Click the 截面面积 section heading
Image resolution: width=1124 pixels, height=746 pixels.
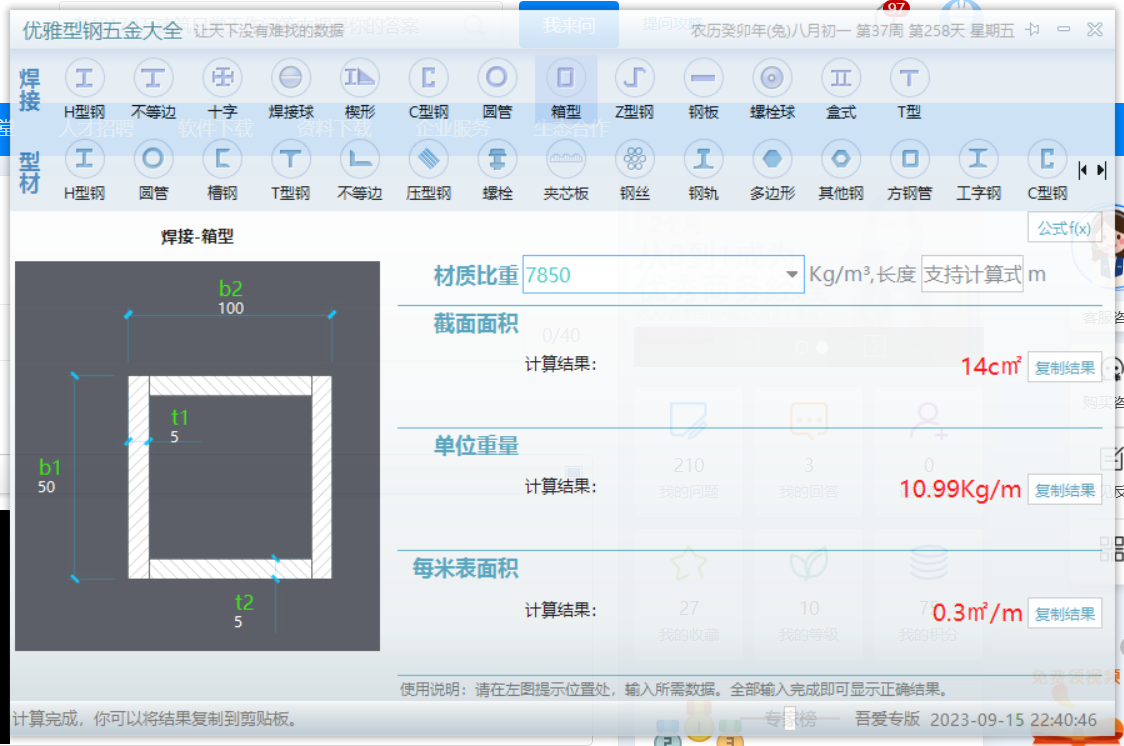coord(475,324)
